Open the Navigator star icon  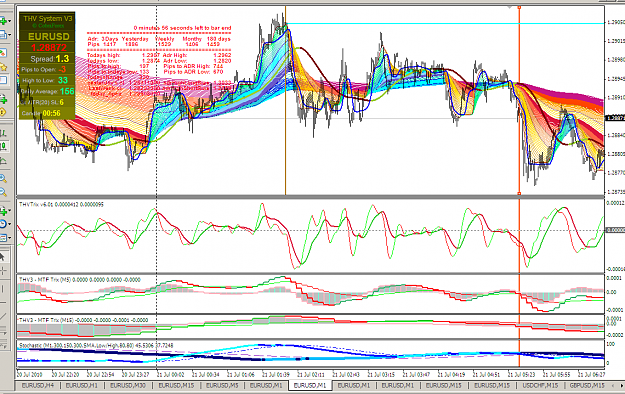pos(3,67)
